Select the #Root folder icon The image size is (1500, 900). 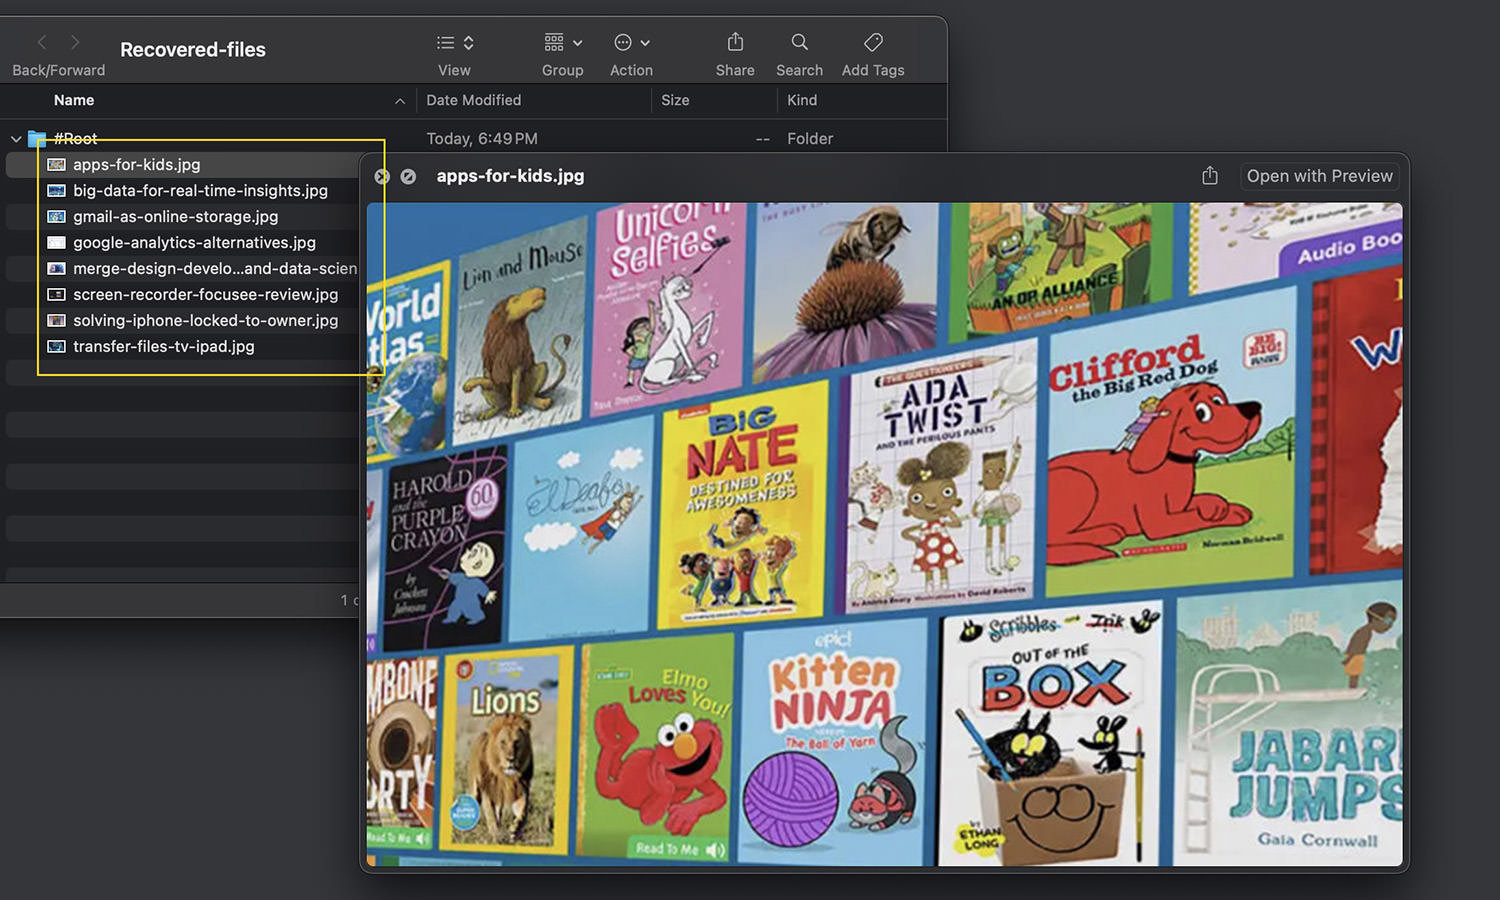tap(37, 138)
